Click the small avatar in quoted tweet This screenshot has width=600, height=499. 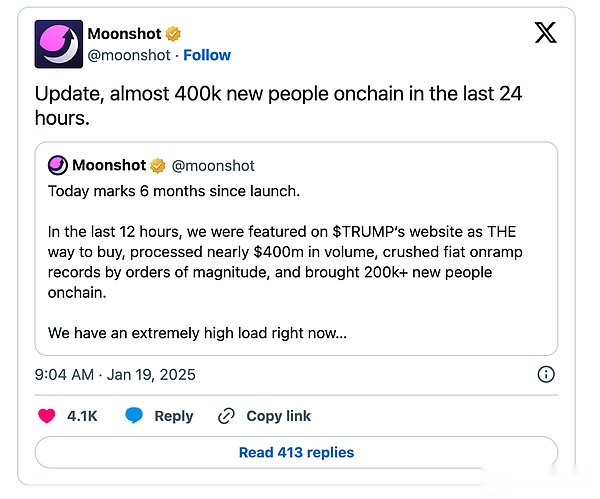pos(58,165)
